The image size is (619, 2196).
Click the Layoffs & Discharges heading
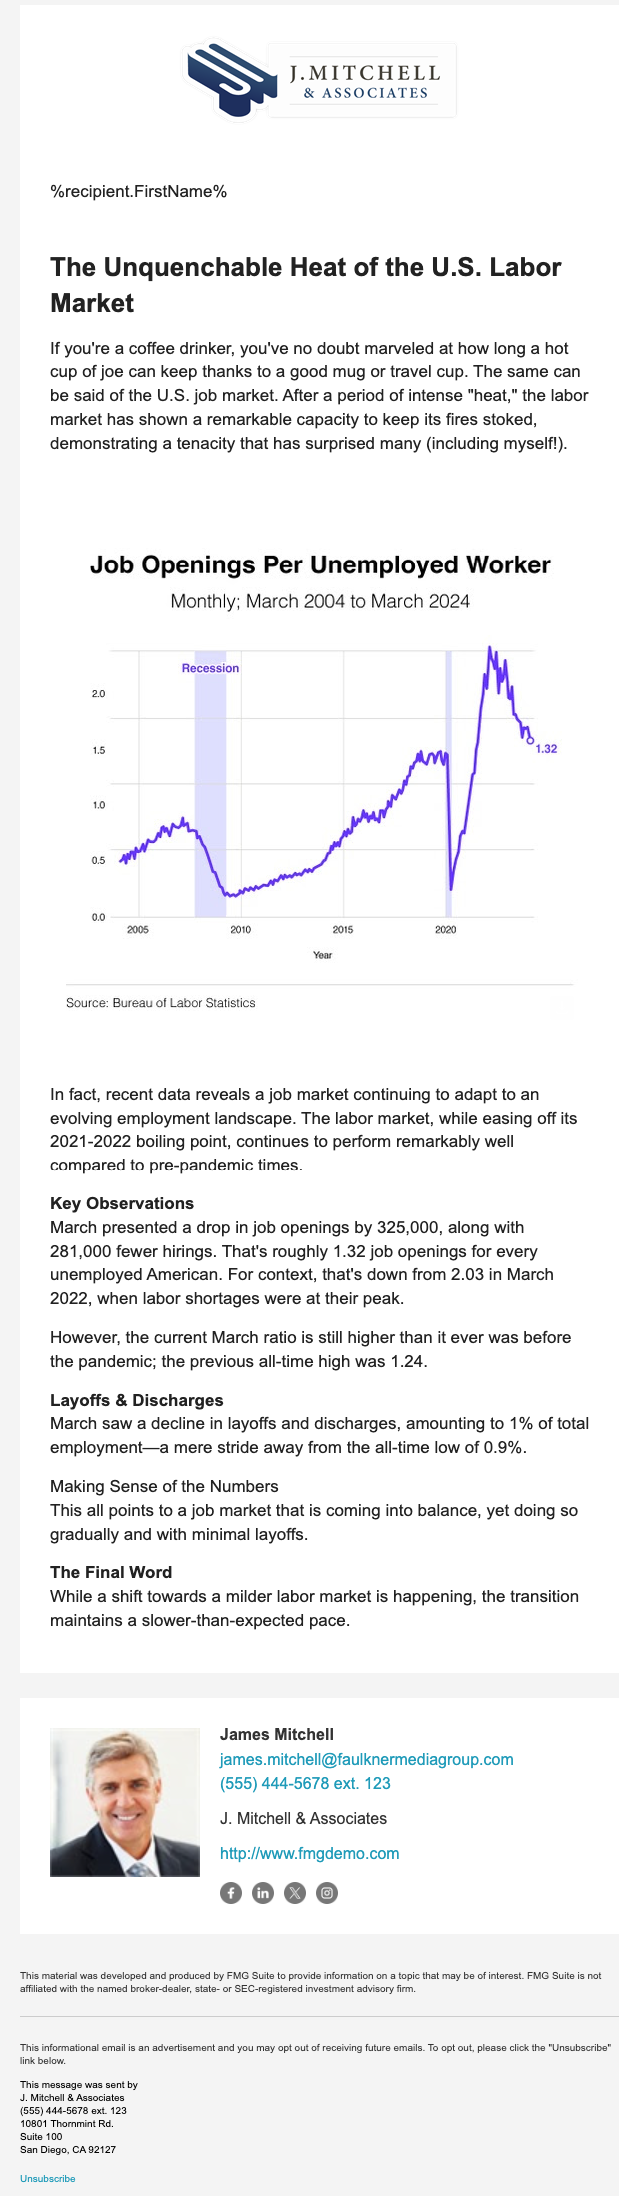tap(136, 1400)
